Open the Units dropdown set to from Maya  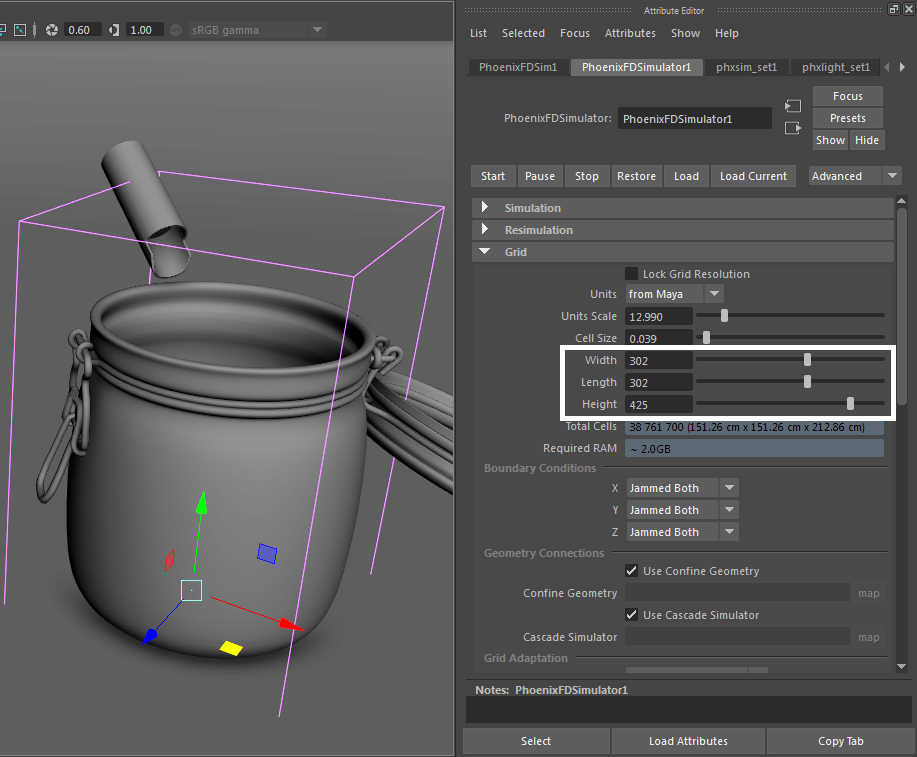(x=674, y=294)
